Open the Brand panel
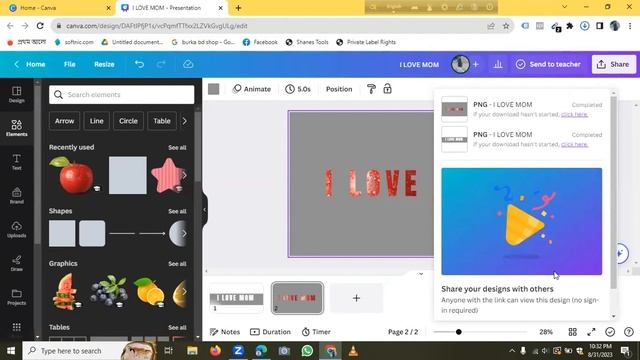The image size is (640, 360). [x=17, y=196]
